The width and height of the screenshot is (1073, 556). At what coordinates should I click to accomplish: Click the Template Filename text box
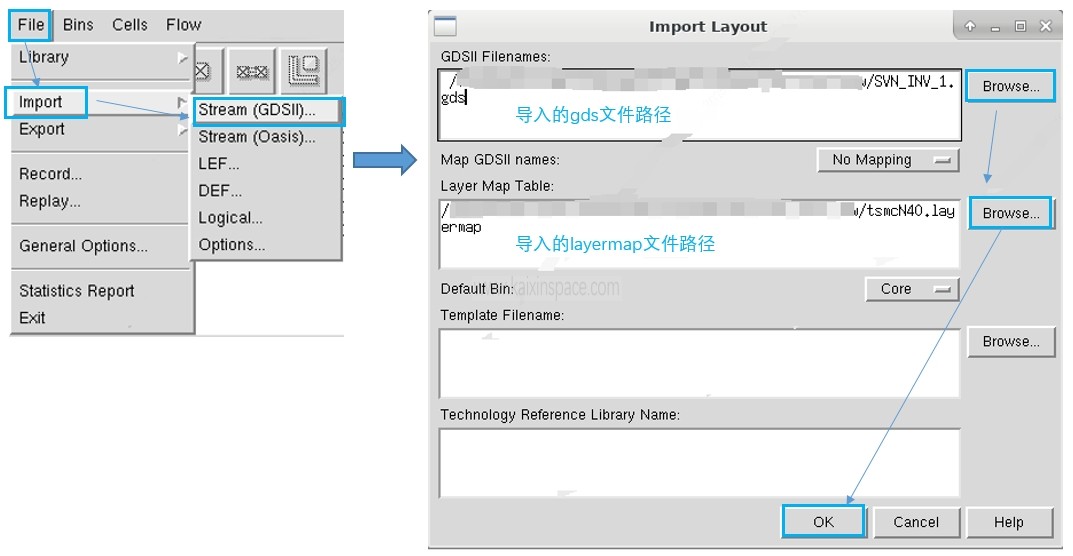point(699,363)
